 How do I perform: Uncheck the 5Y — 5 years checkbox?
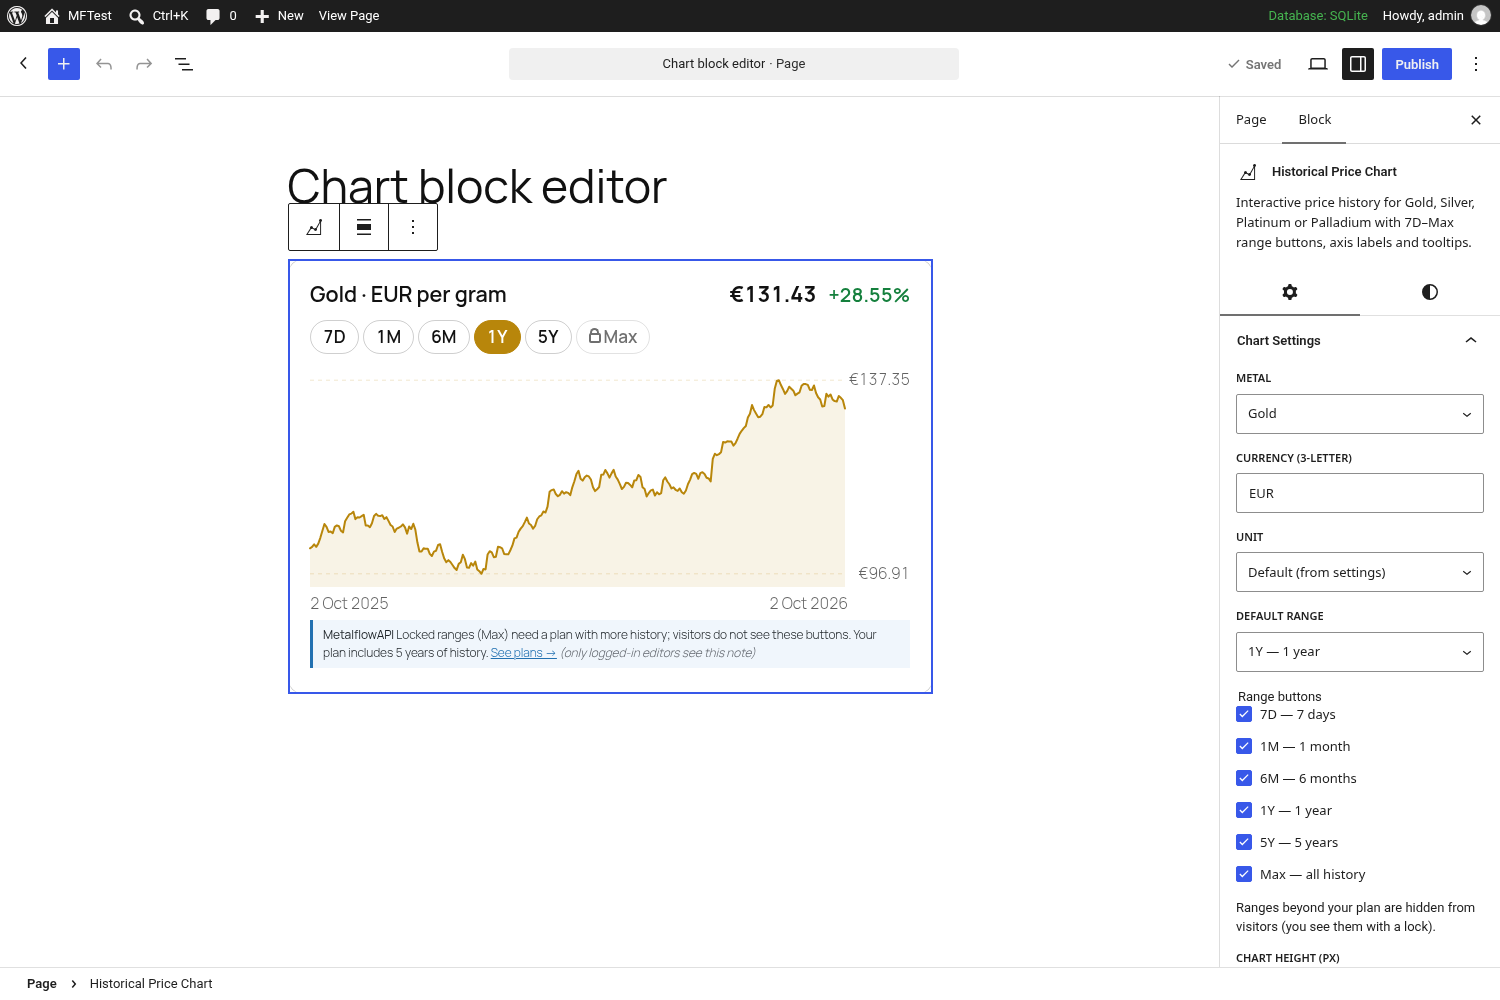point(1244,842)
